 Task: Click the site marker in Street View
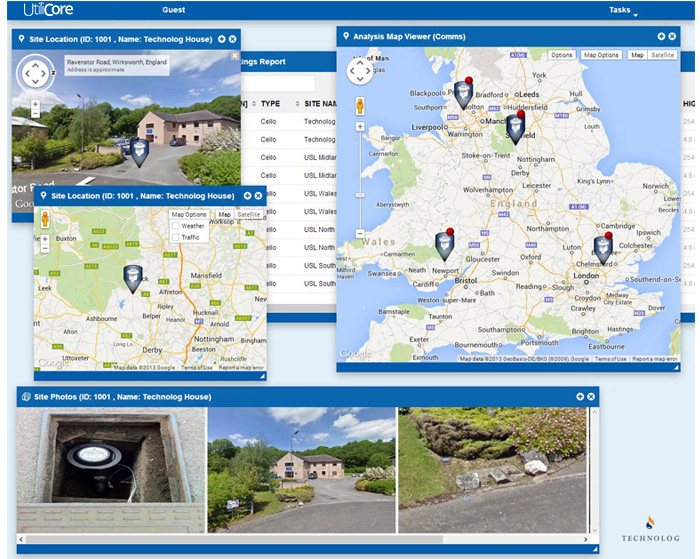pyautogui.click(x=139, y=152)
